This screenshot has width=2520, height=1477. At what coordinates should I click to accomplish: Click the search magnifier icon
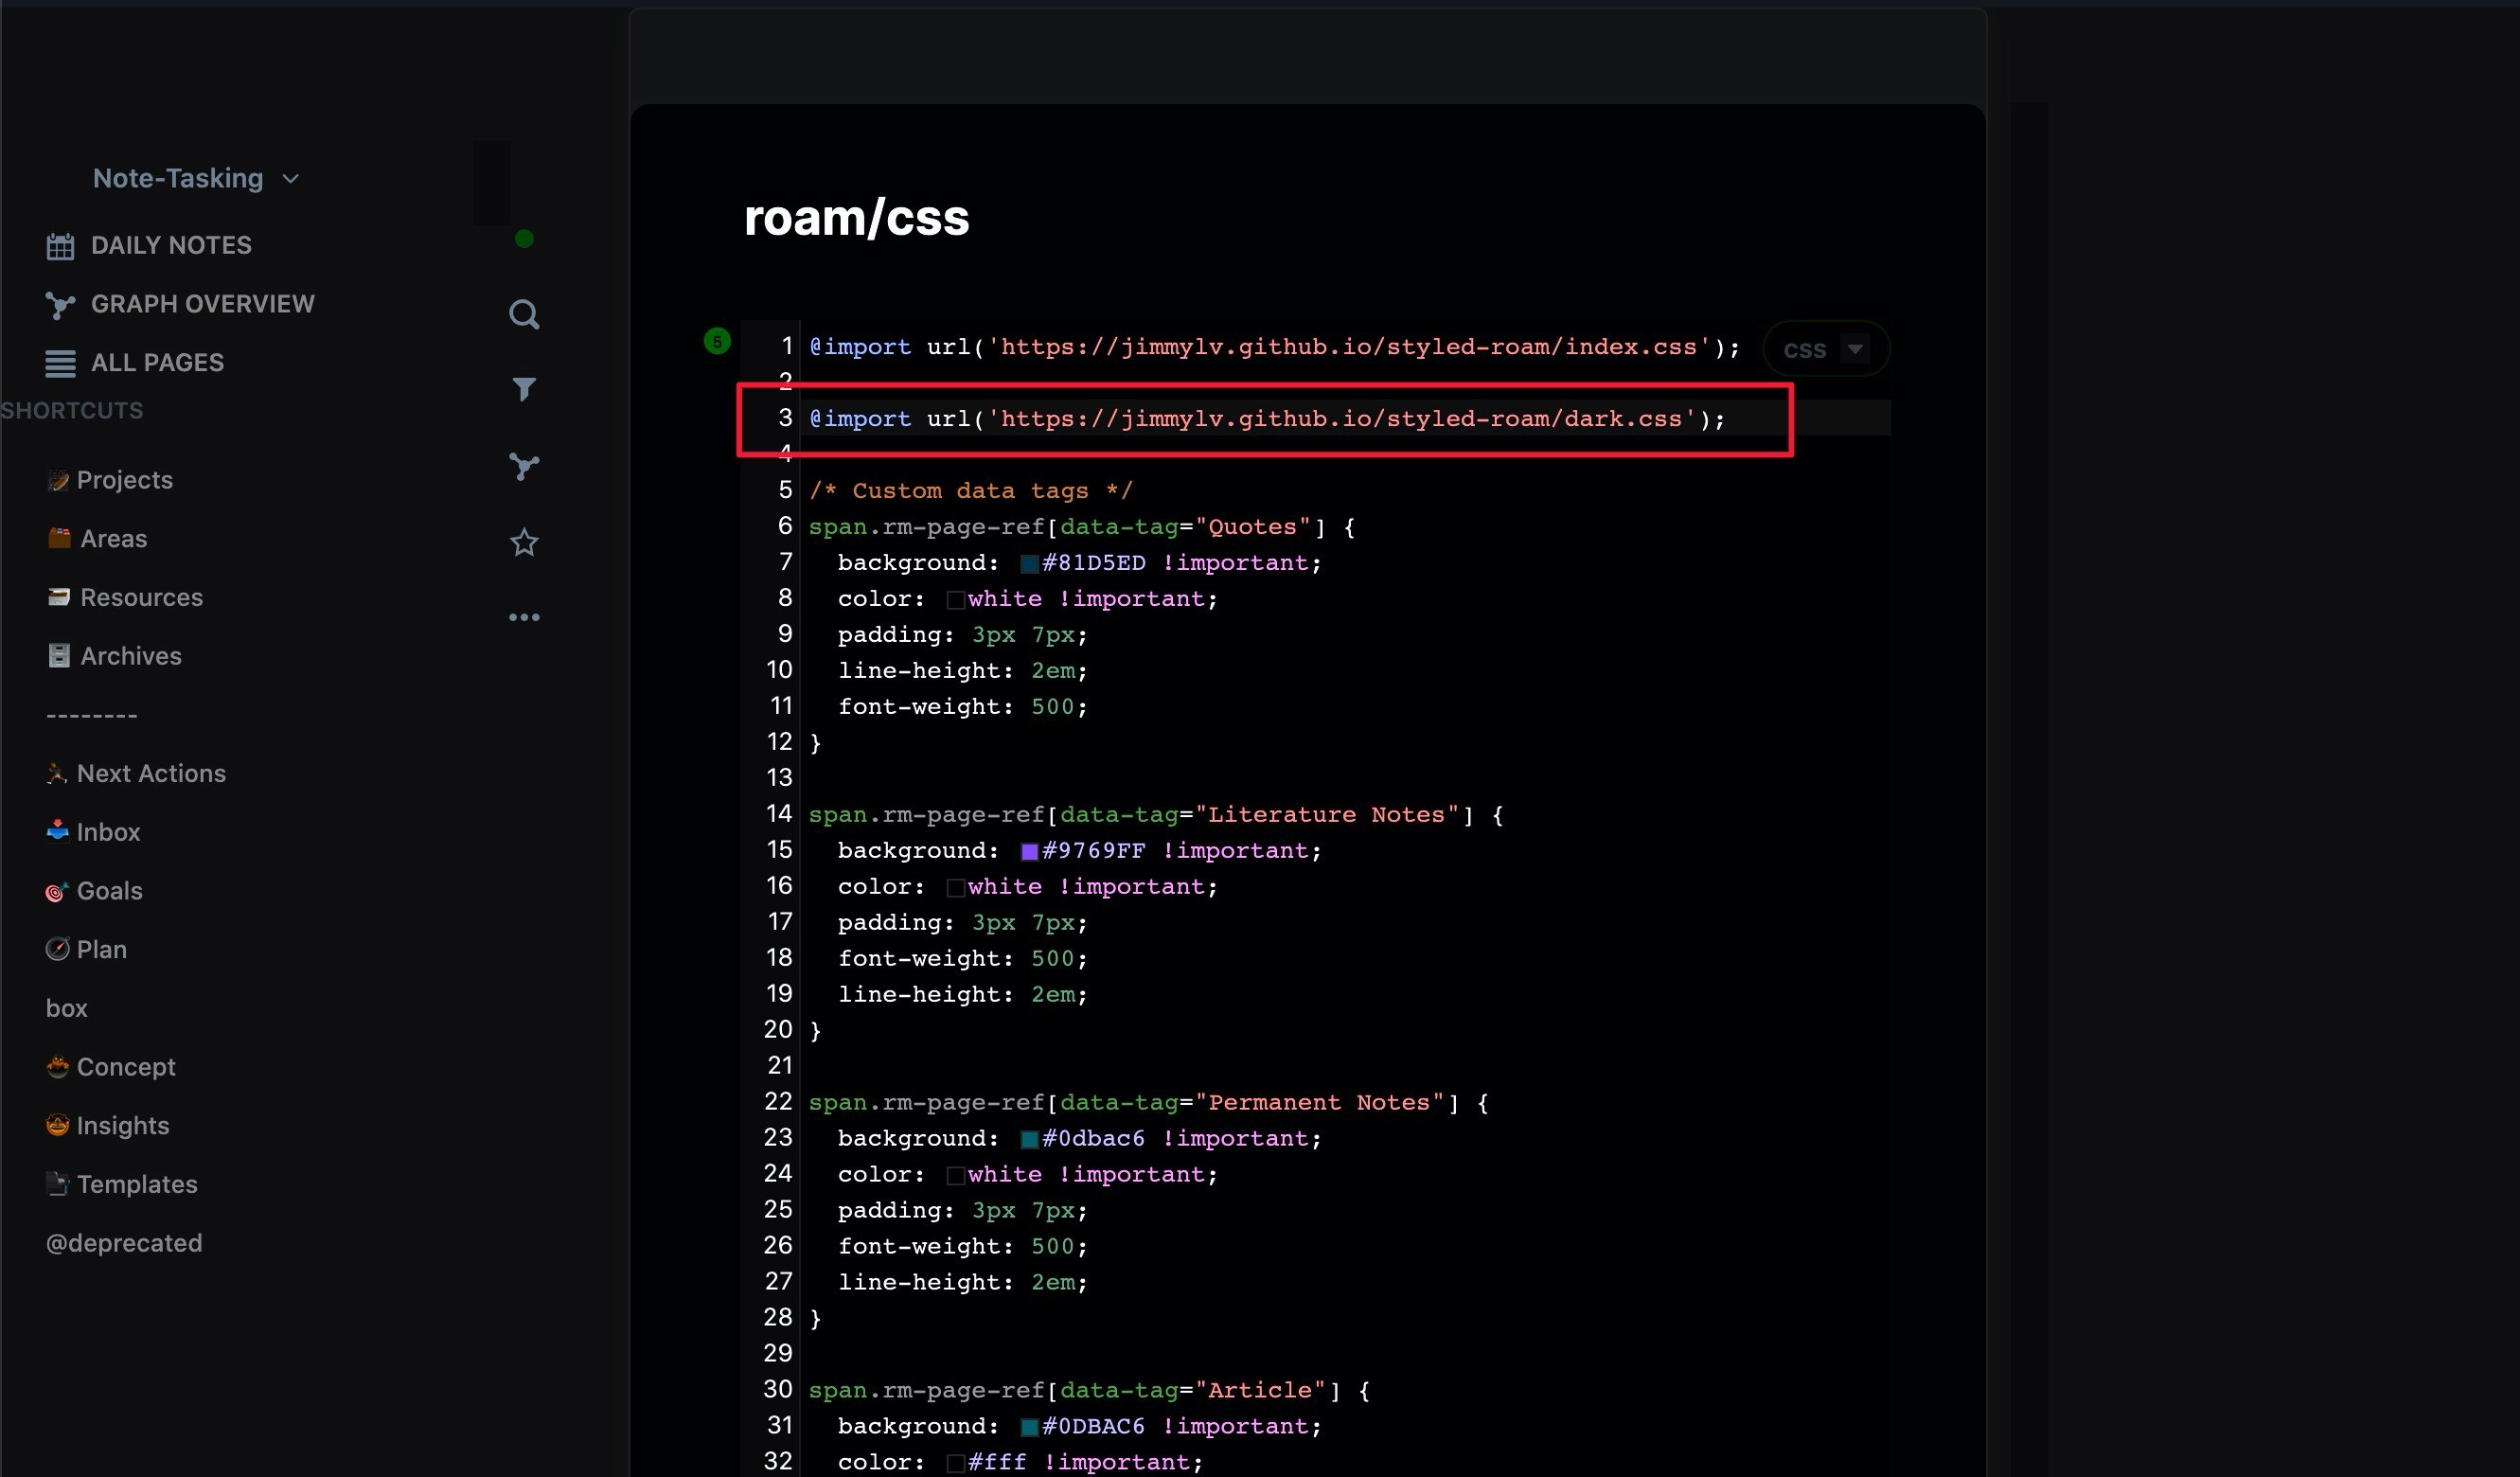pos(524,314)
